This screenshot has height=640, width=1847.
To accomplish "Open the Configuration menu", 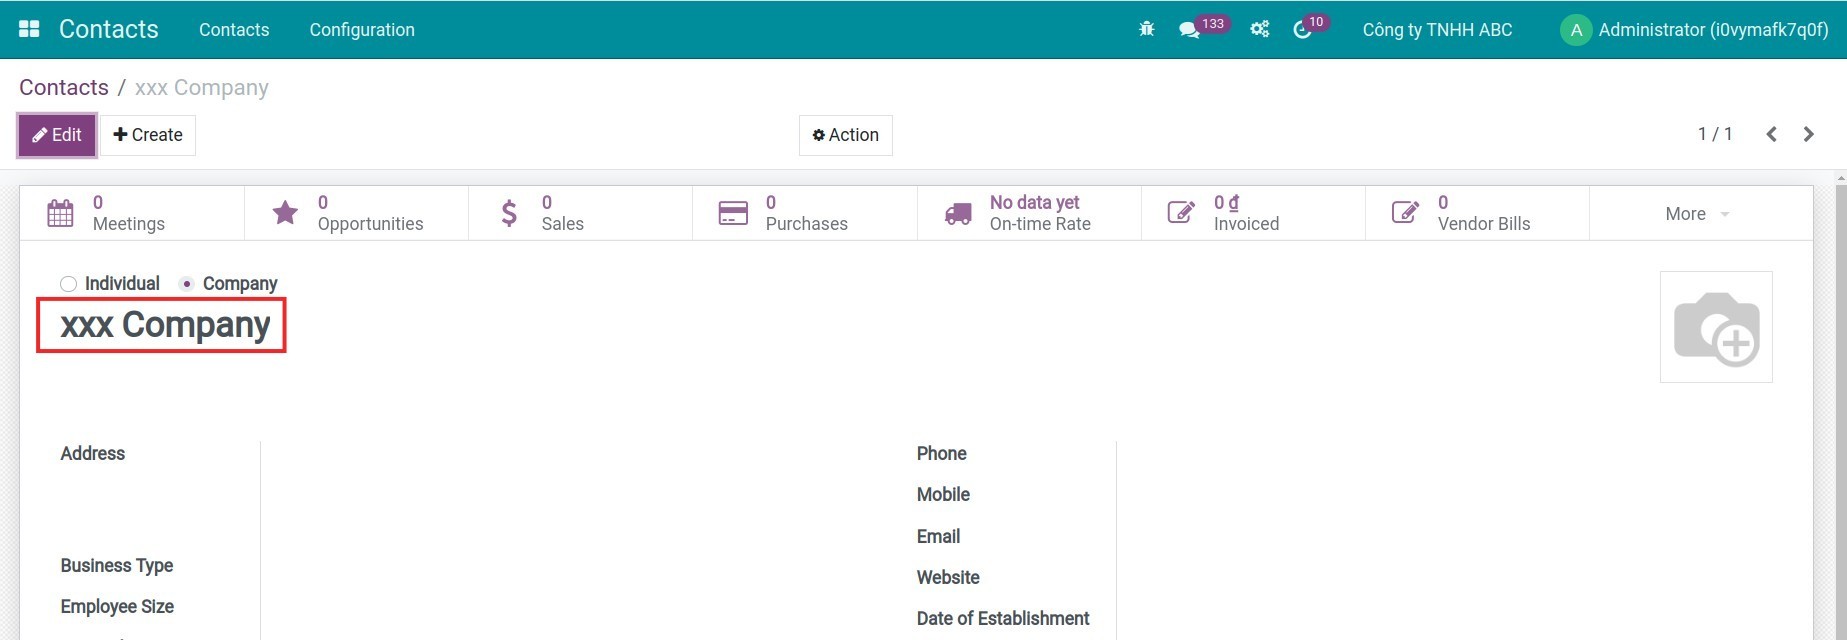I will (362, 30).
